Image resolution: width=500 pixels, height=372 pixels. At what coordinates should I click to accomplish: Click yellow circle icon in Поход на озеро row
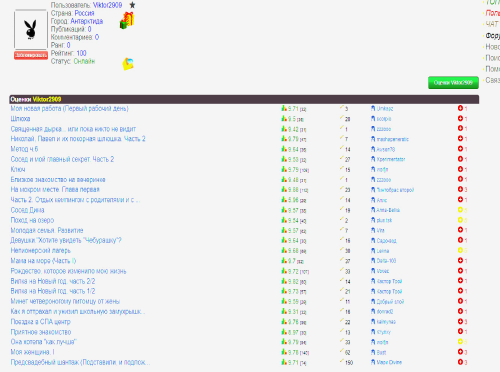pos(460,220)
